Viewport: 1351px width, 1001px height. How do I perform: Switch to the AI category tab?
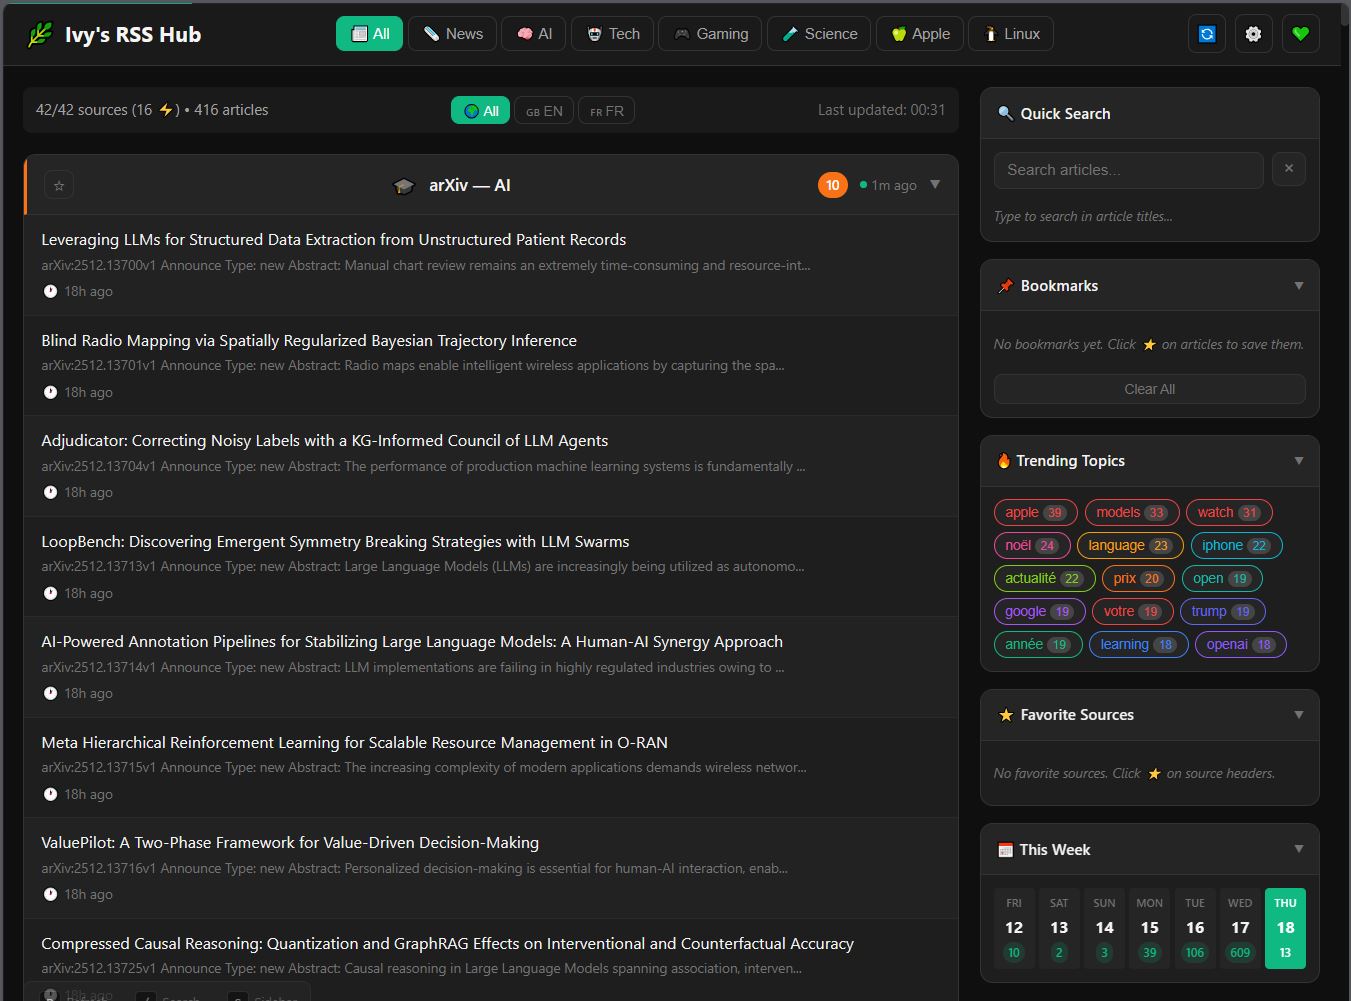coord(534,34)
